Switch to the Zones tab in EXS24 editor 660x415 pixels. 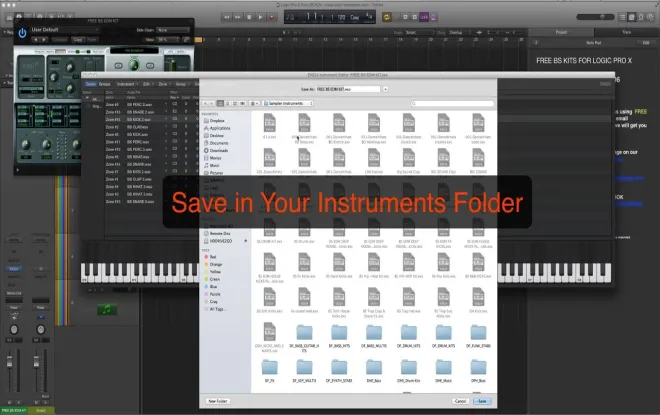click(90, 84)
